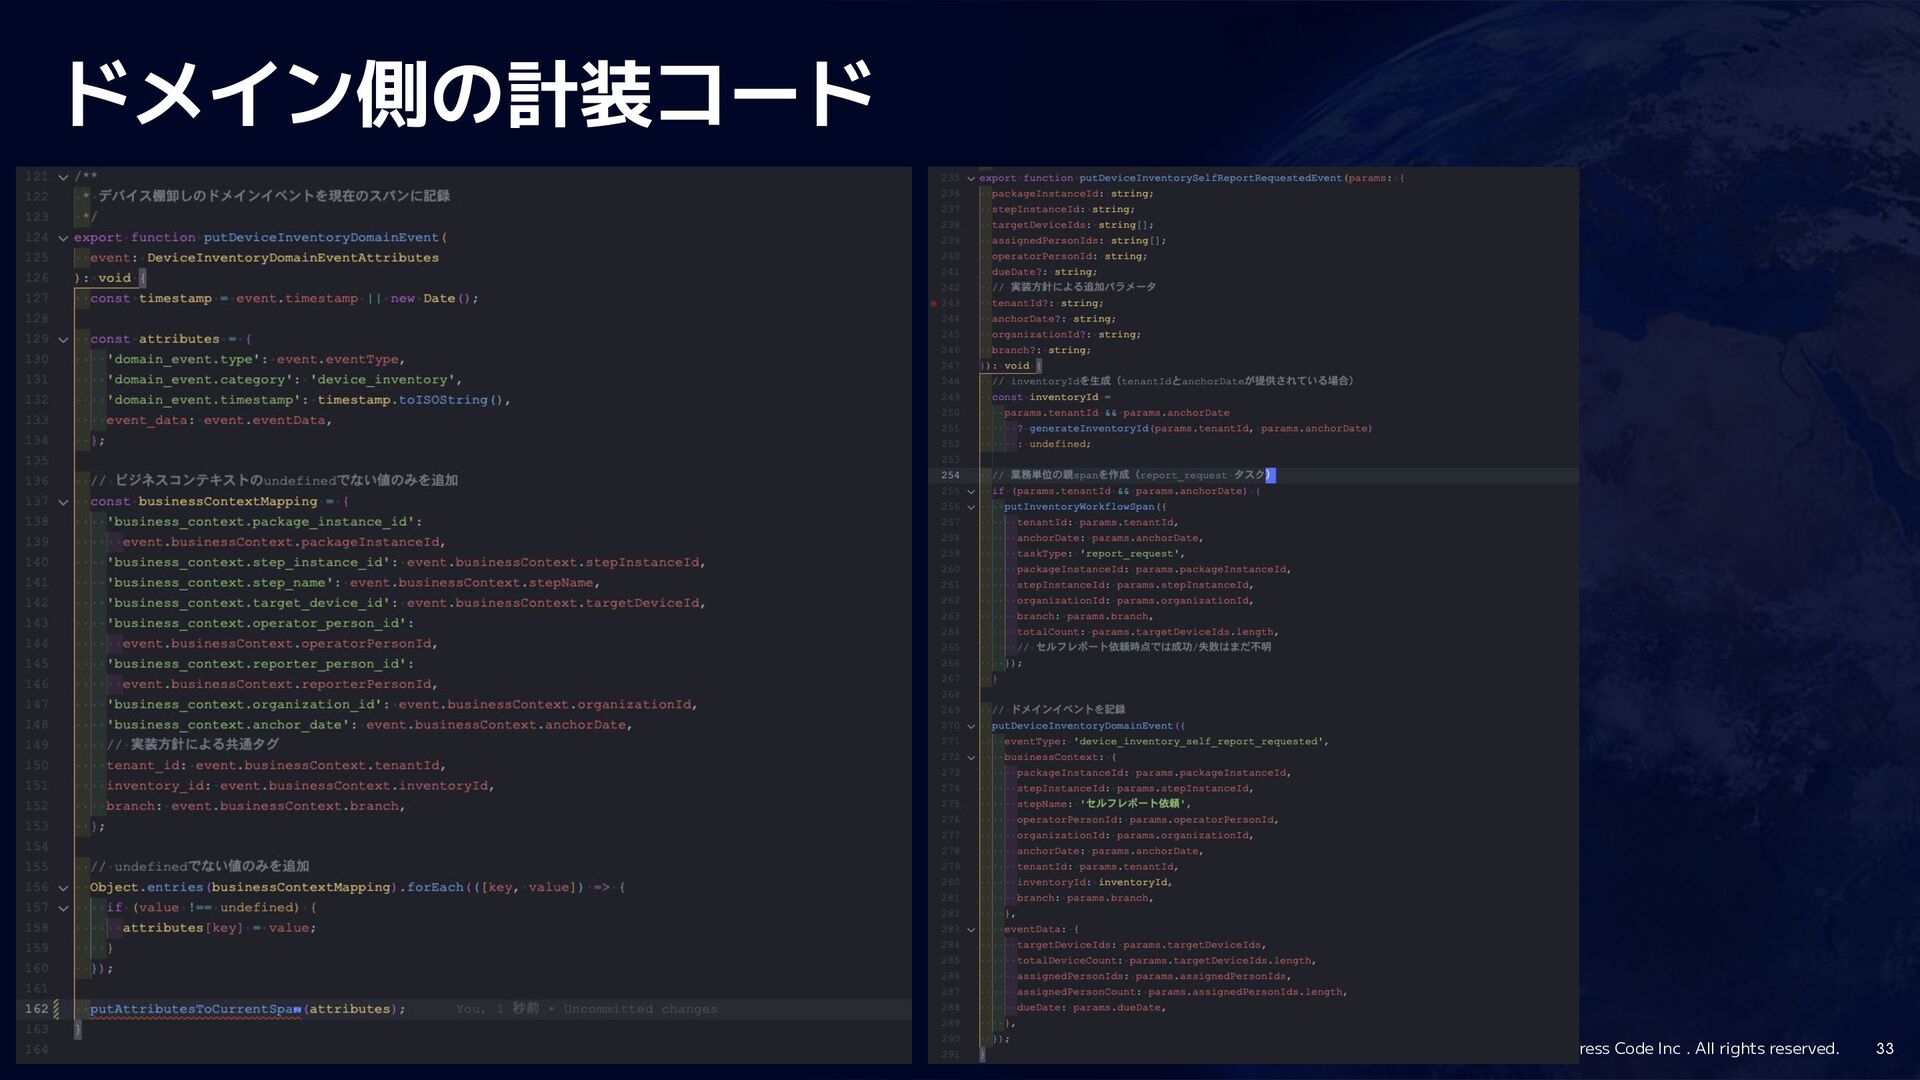Click the slide page number 33
Image resolution: width=1920 pixels, height=1080 pixels.
pyautogui.click(x=1884, y=1049)
